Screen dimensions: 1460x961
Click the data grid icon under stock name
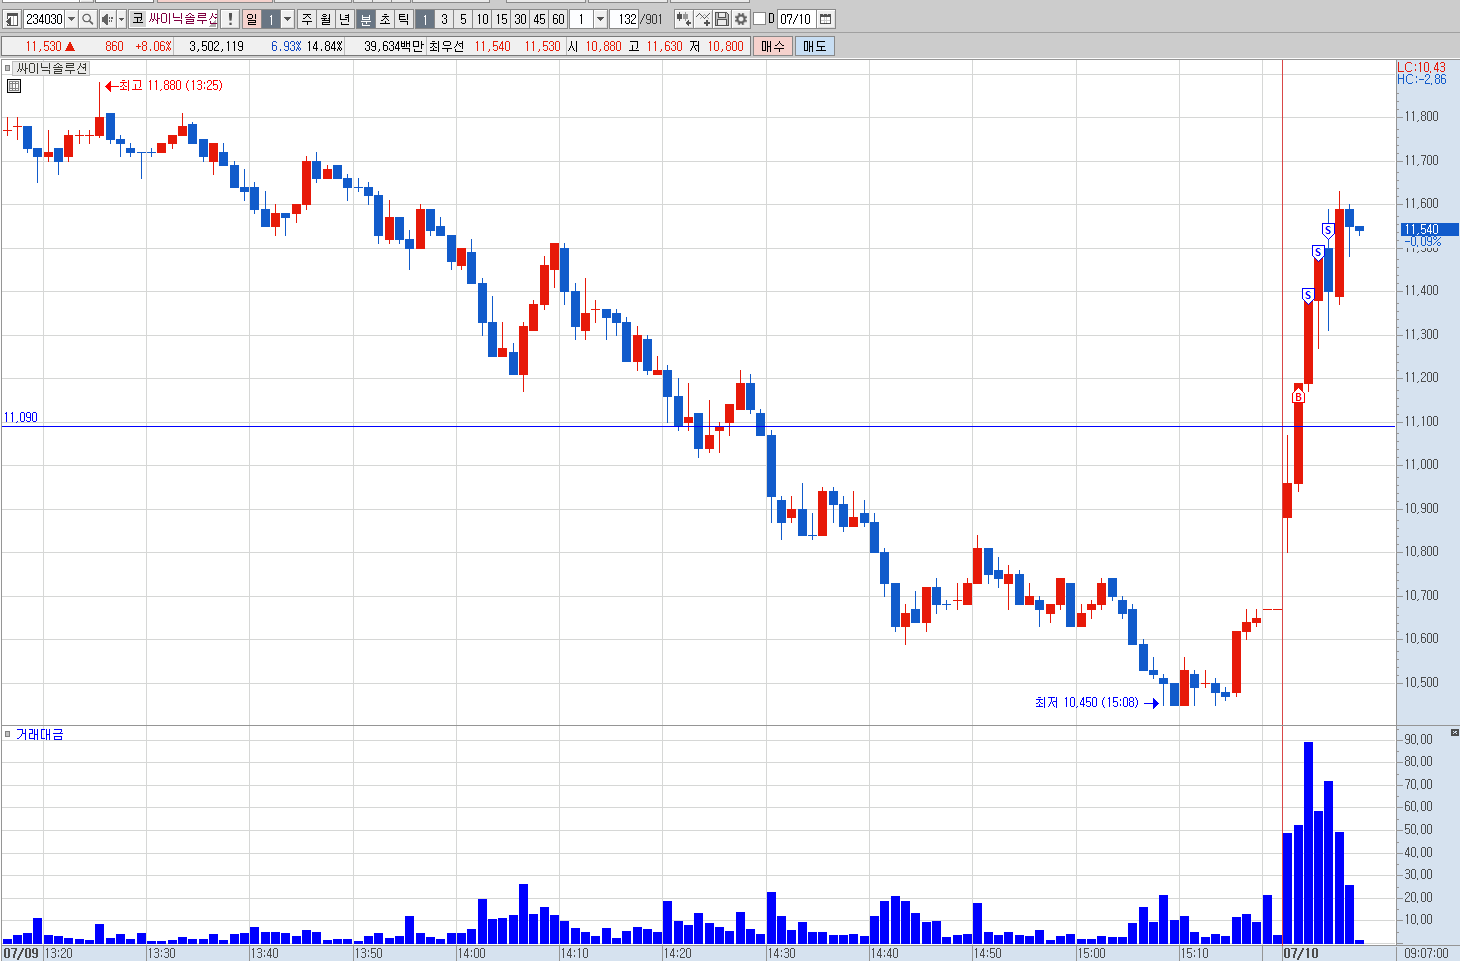[x=14, y=86]
